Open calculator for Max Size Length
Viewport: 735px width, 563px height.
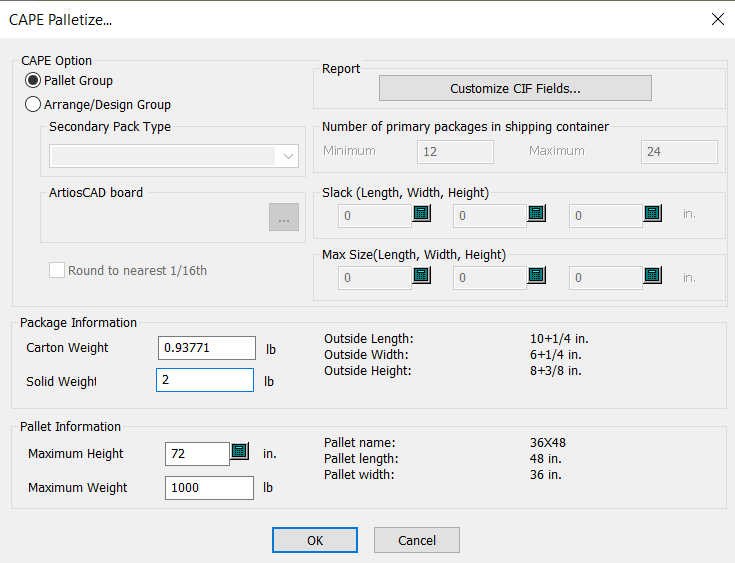[421, 276]
